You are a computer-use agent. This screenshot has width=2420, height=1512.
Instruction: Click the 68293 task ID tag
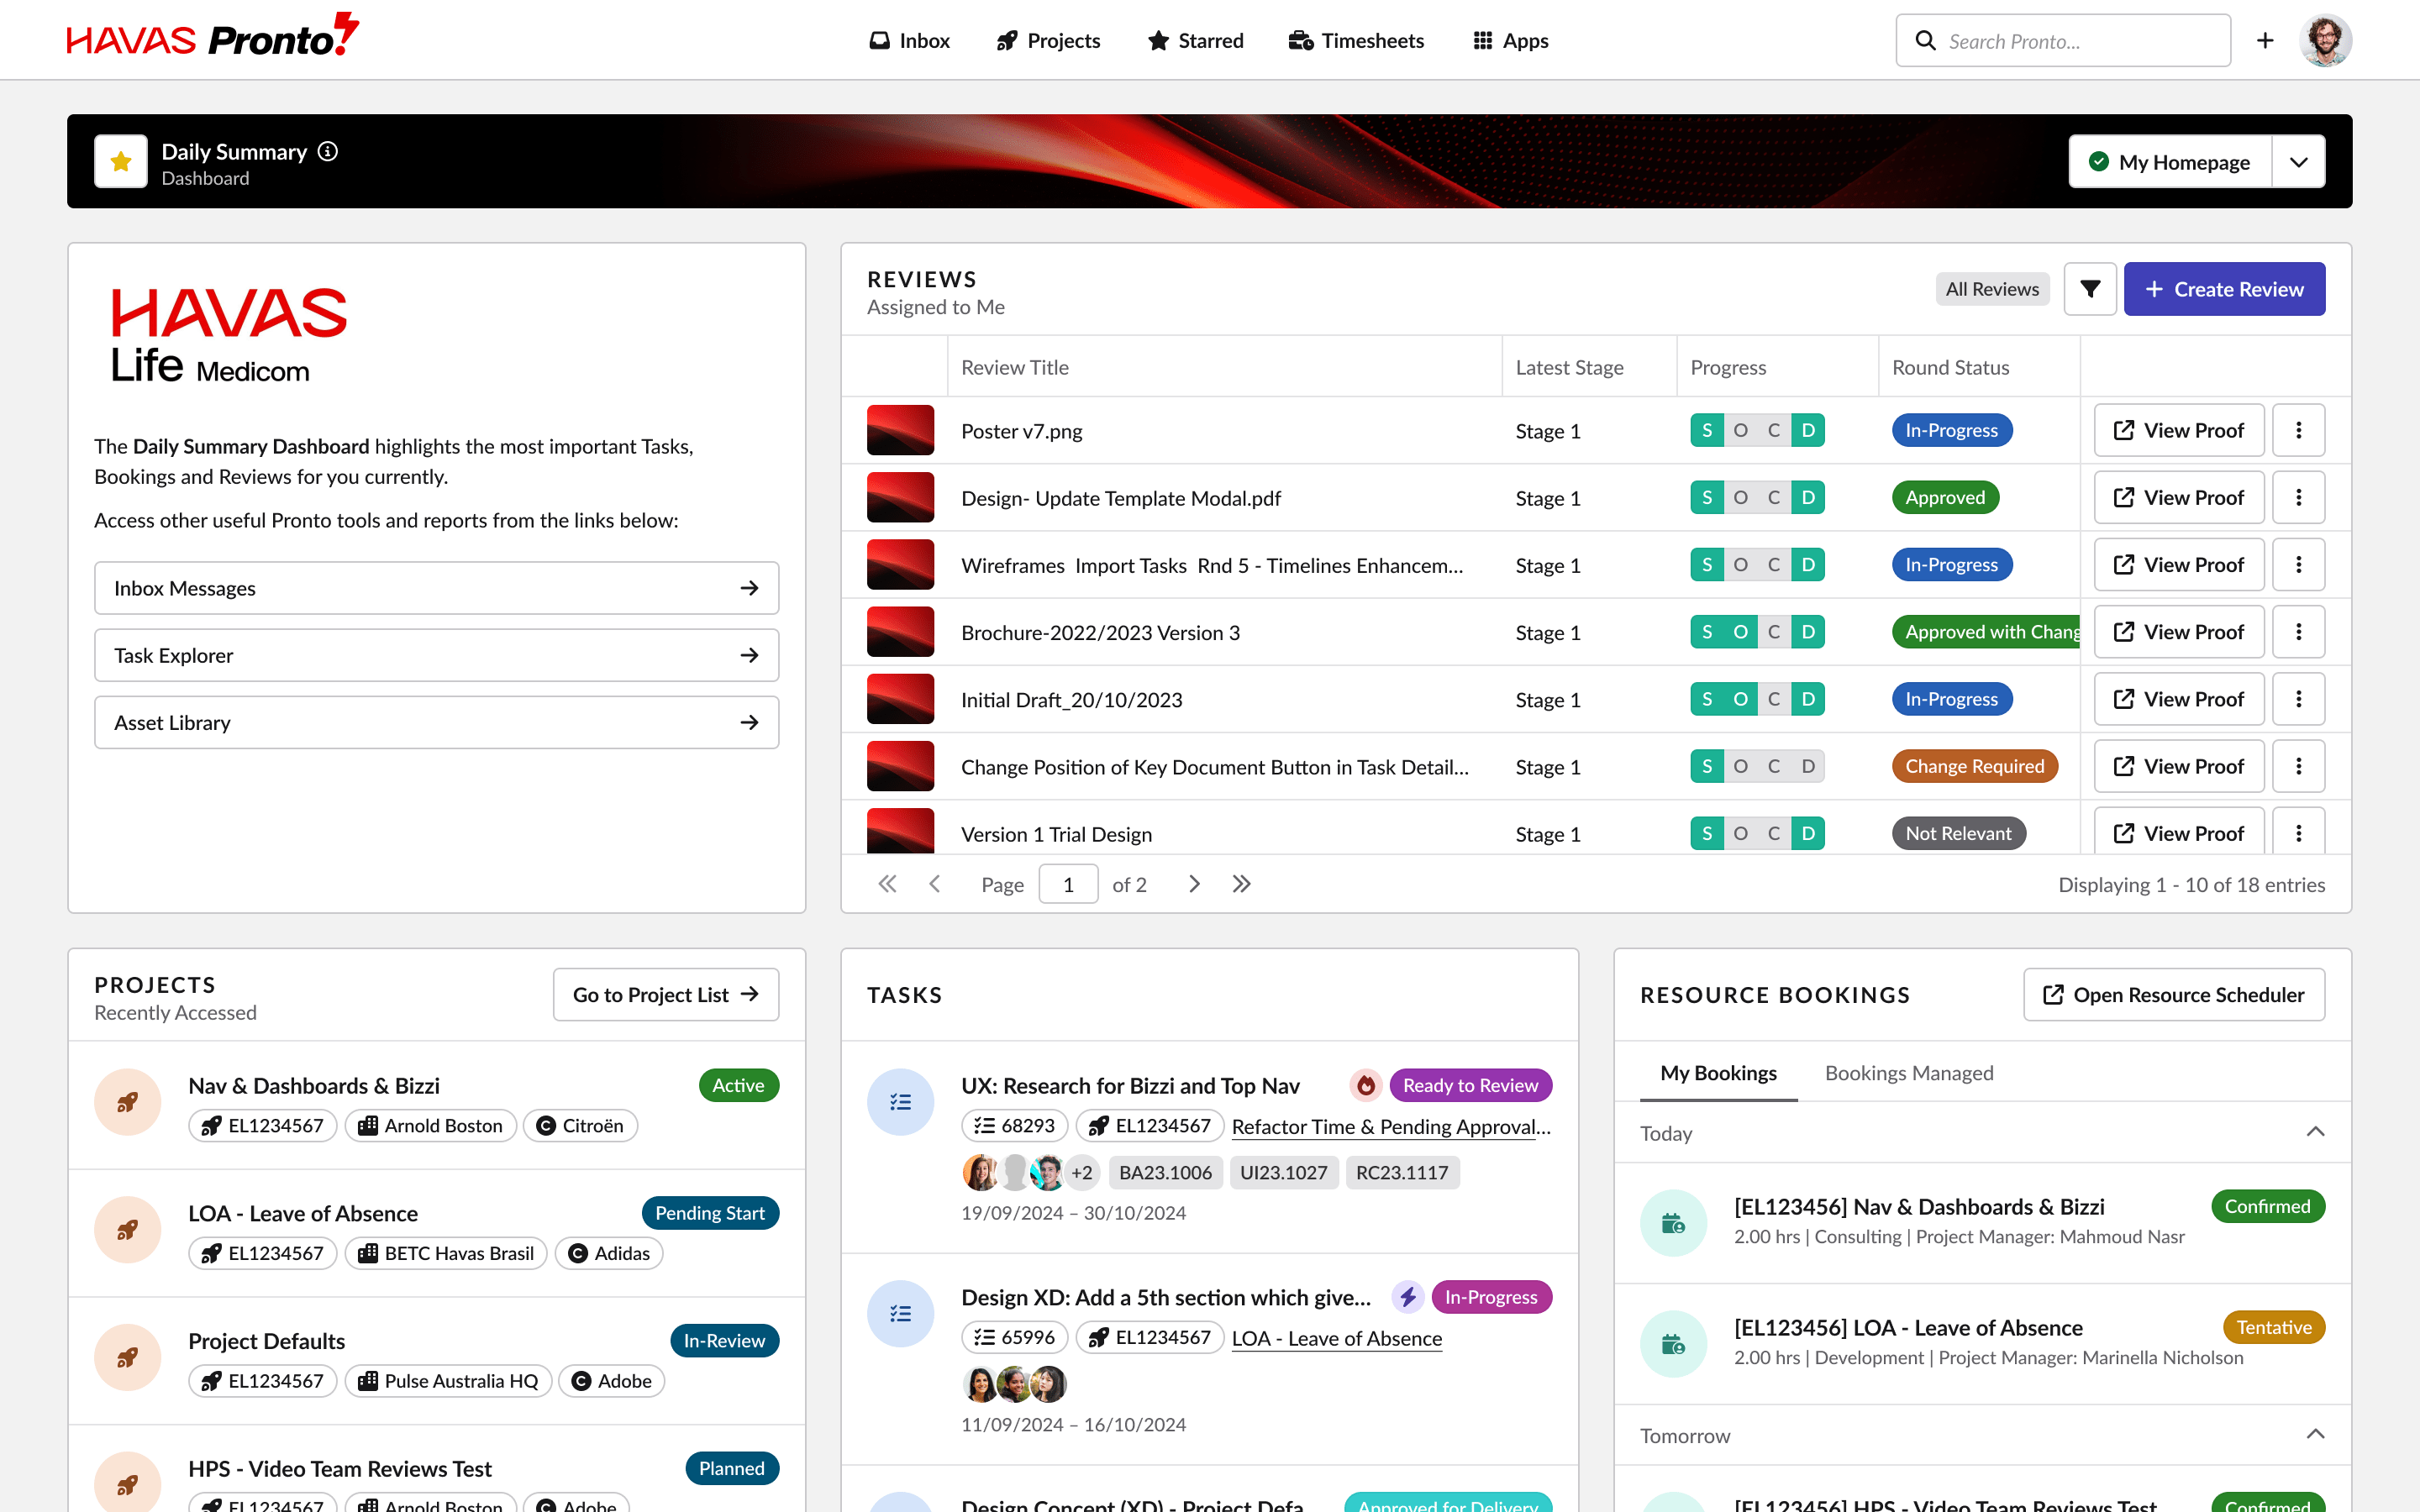click(1014, 1125)
